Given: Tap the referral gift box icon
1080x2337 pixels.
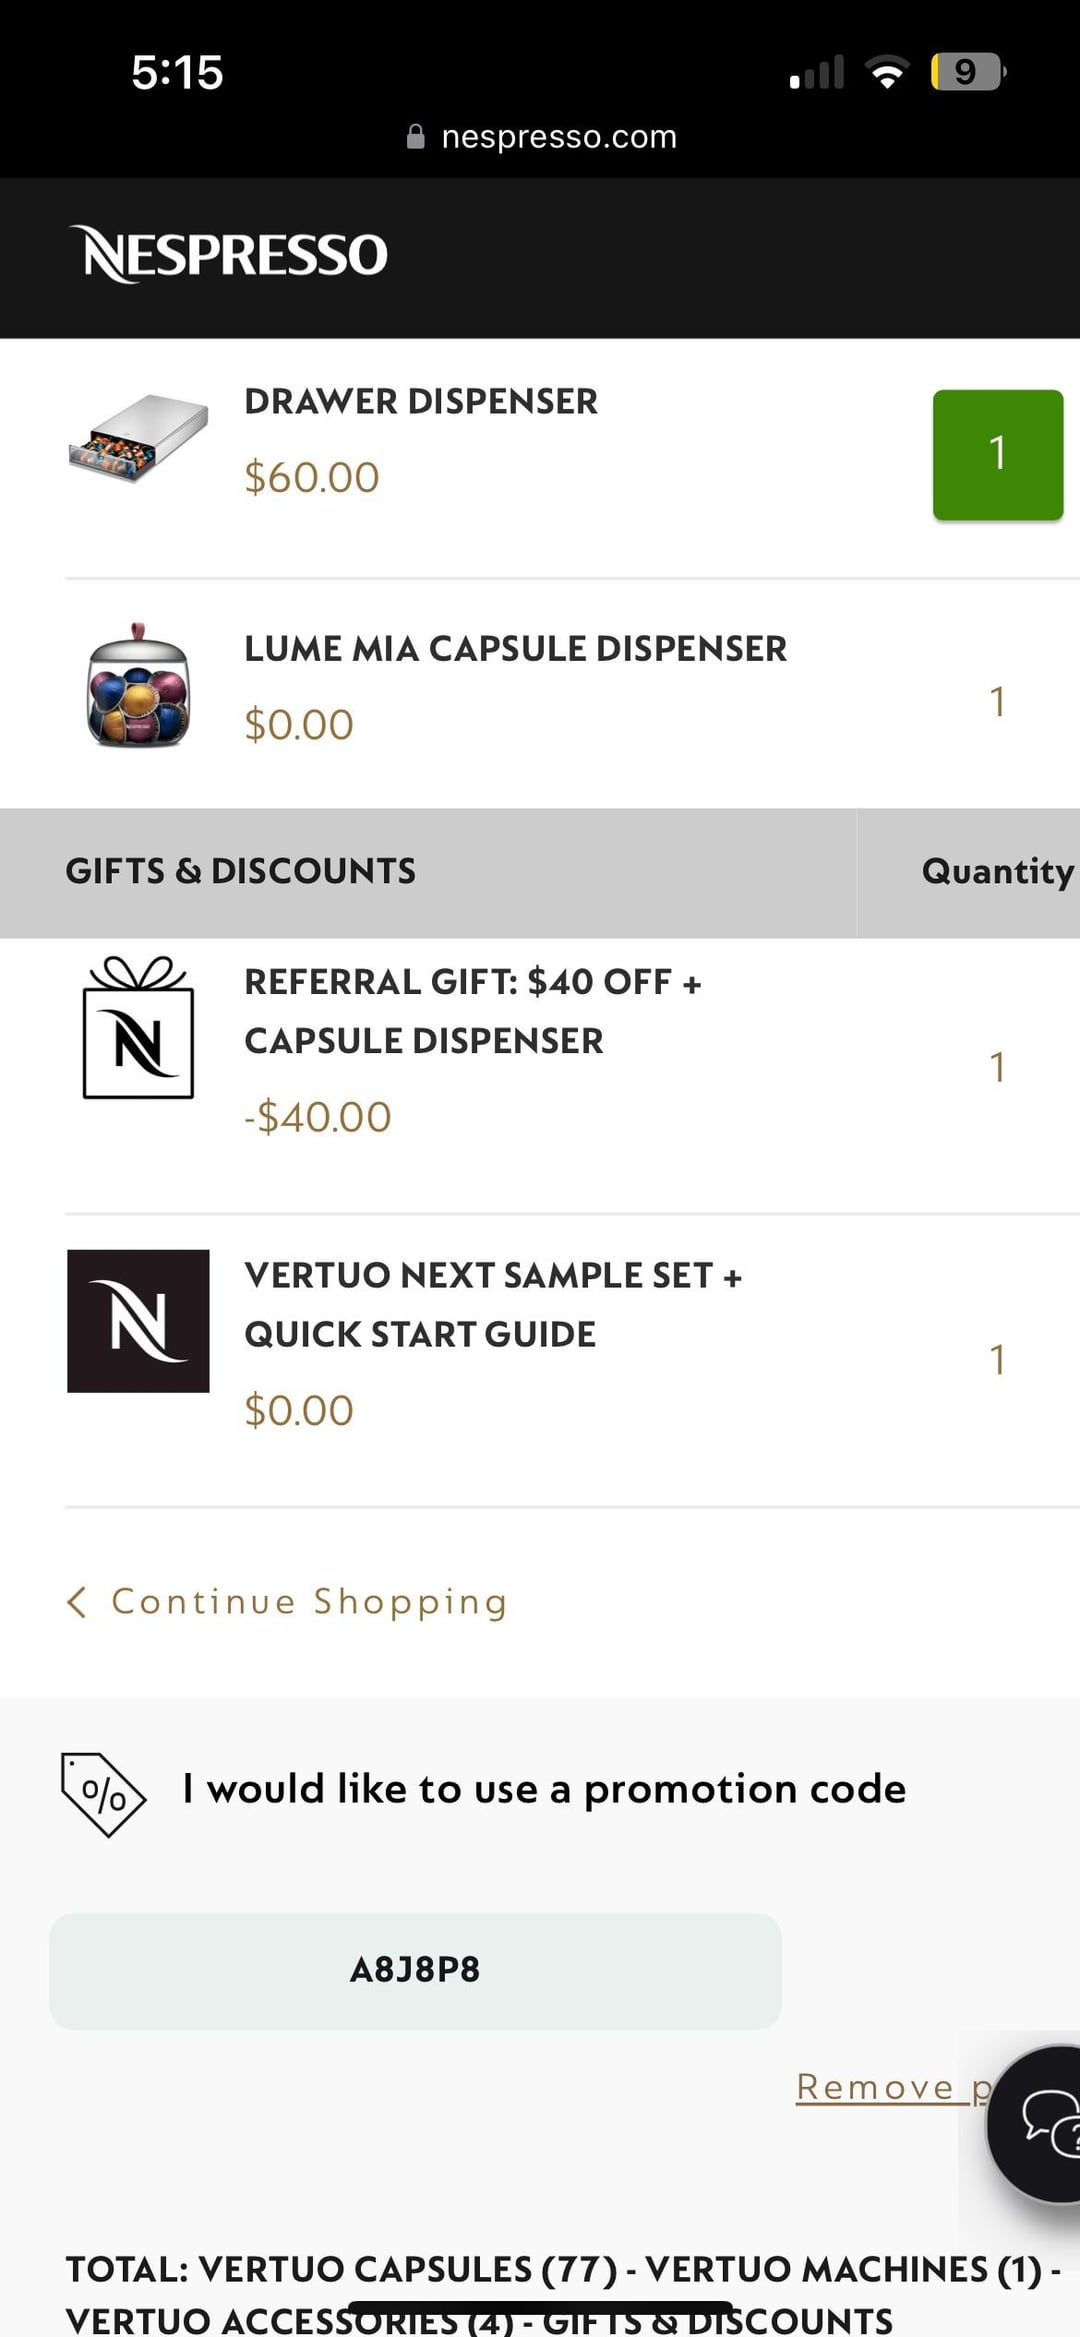Looking at the screenshot, I should tap(138, 1028).
